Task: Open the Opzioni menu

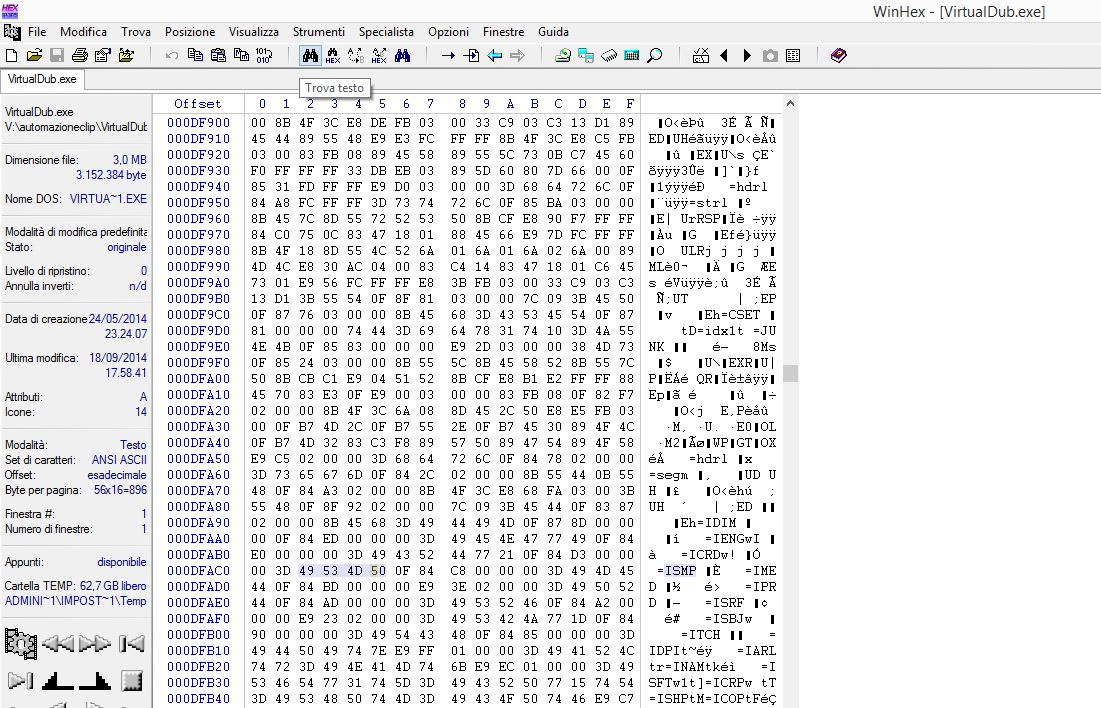Action: [449, 32]
